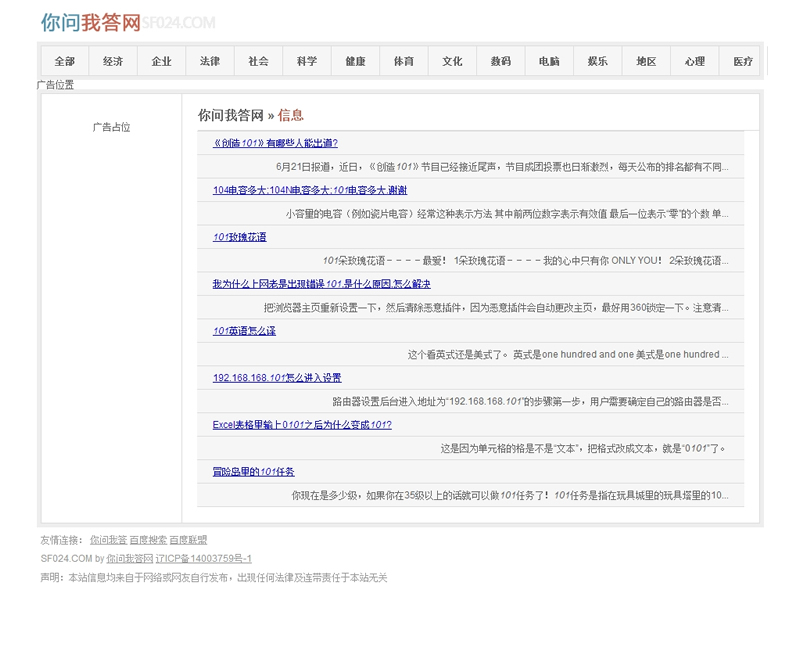800x655 pixels.
Task: Go to the 医疗 category tab
Action: (743, 61)
